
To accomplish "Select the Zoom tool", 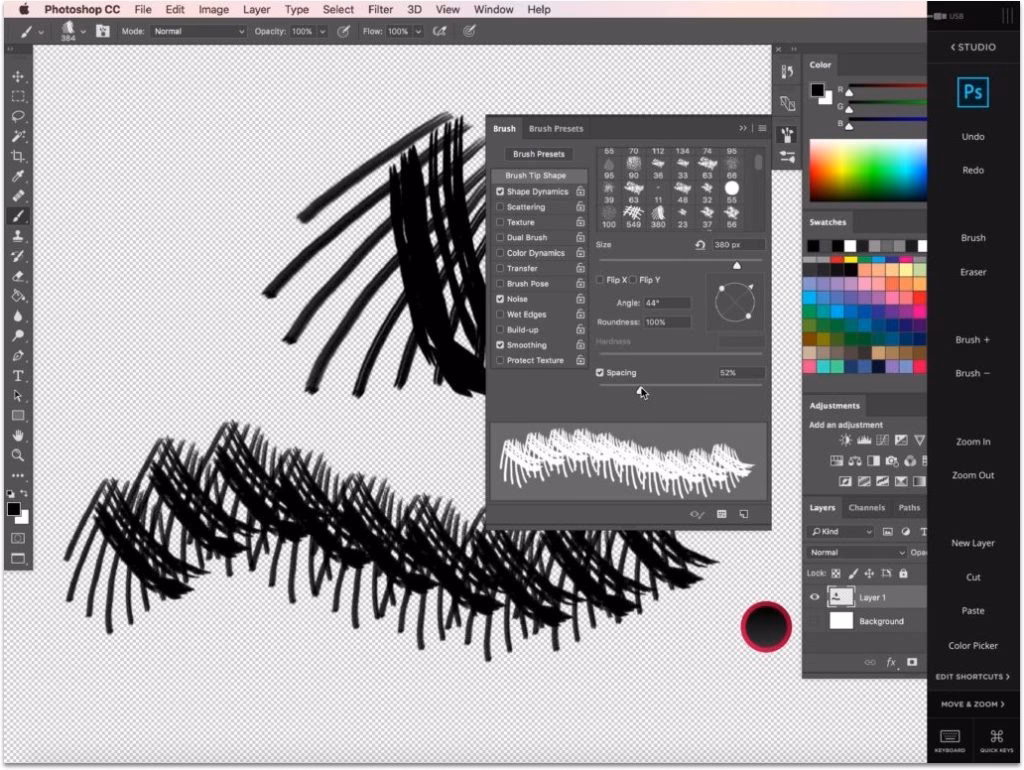I will tap(18, 456).
